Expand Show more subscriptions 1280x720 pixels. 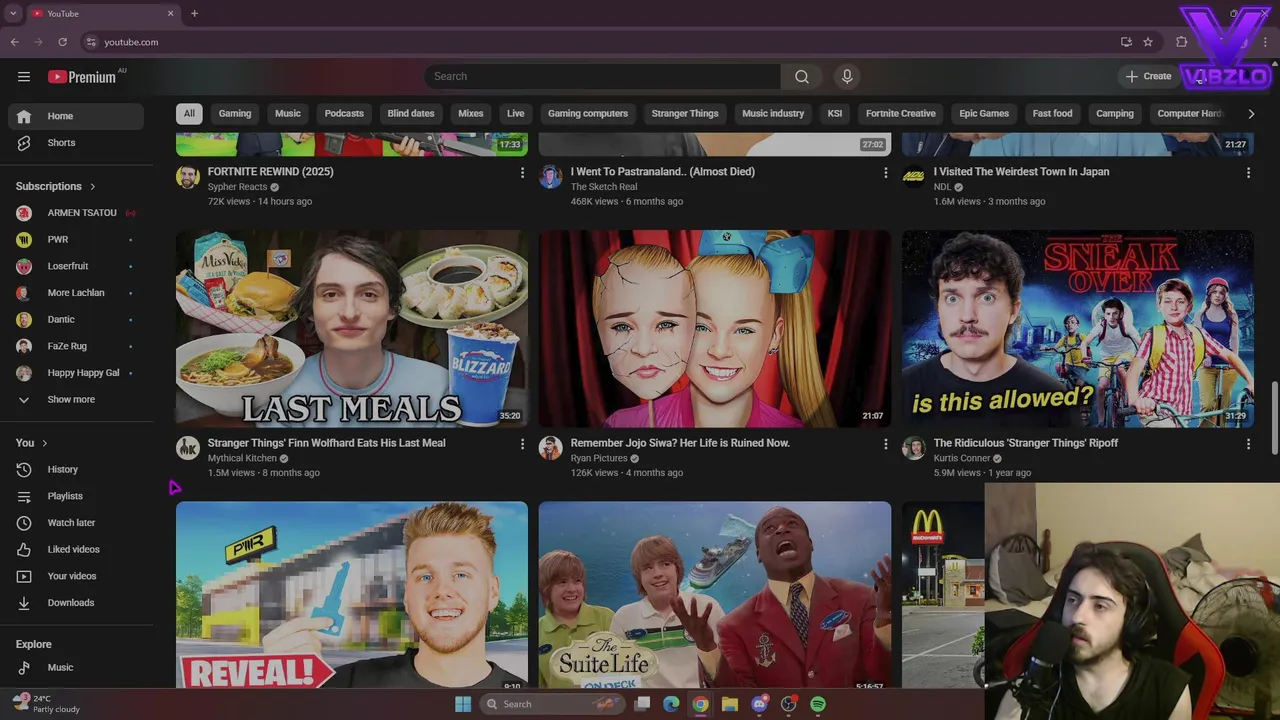(x=76, y=400)
